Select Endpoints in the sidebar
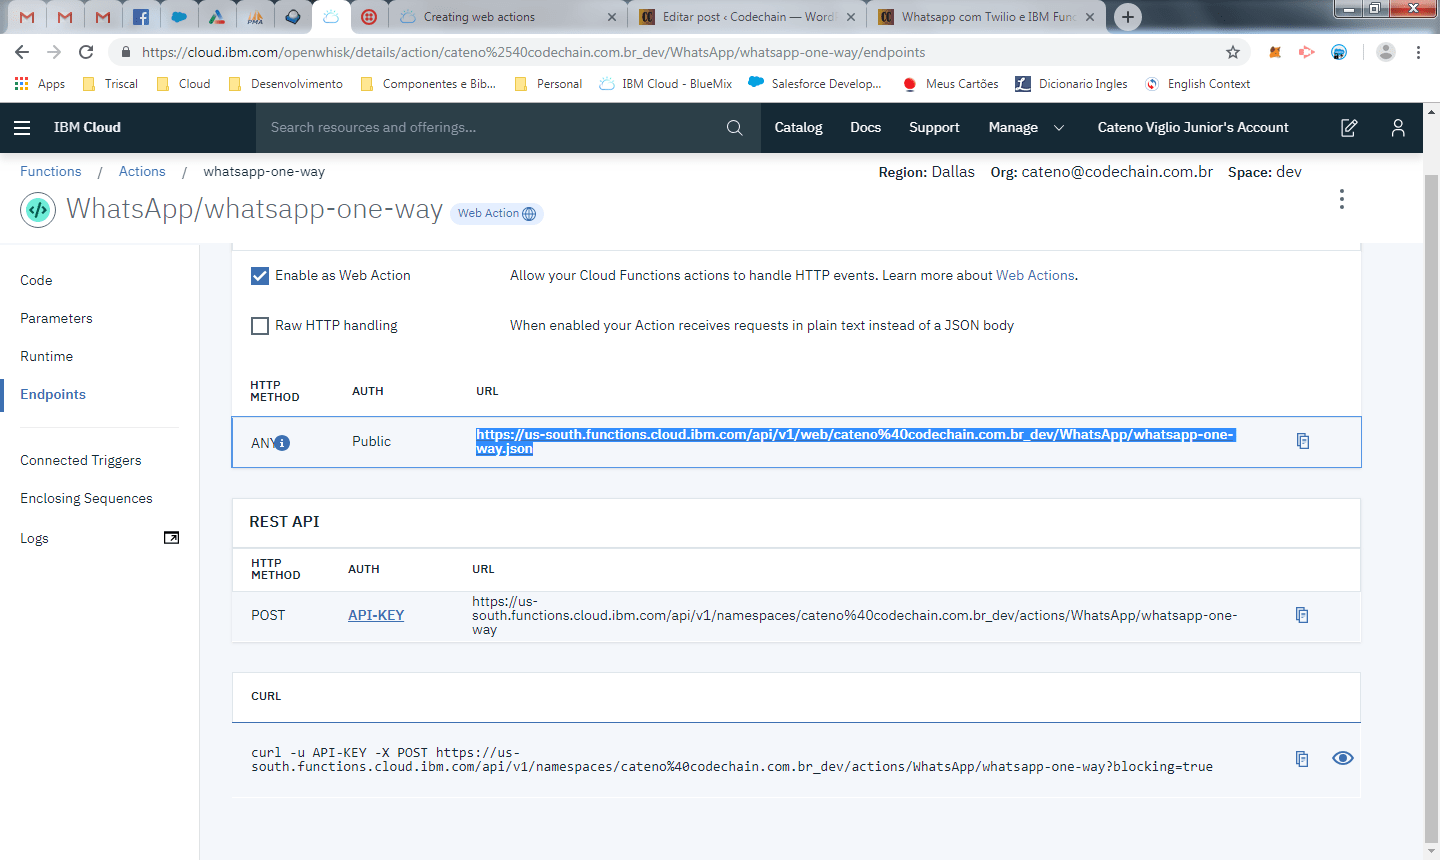 click(53, 394)
